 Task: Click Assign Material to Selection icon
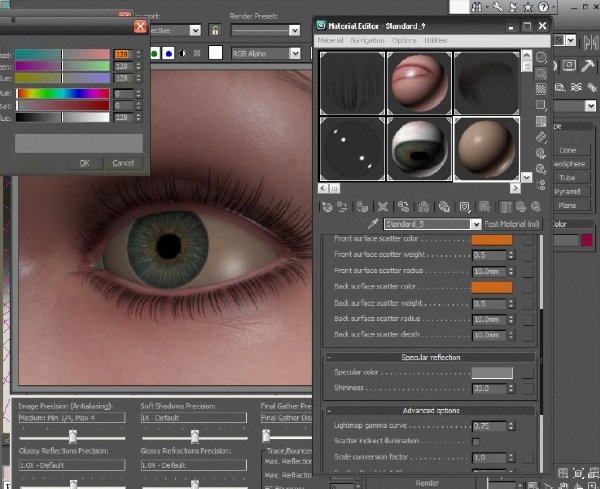[x=362, y=207]
